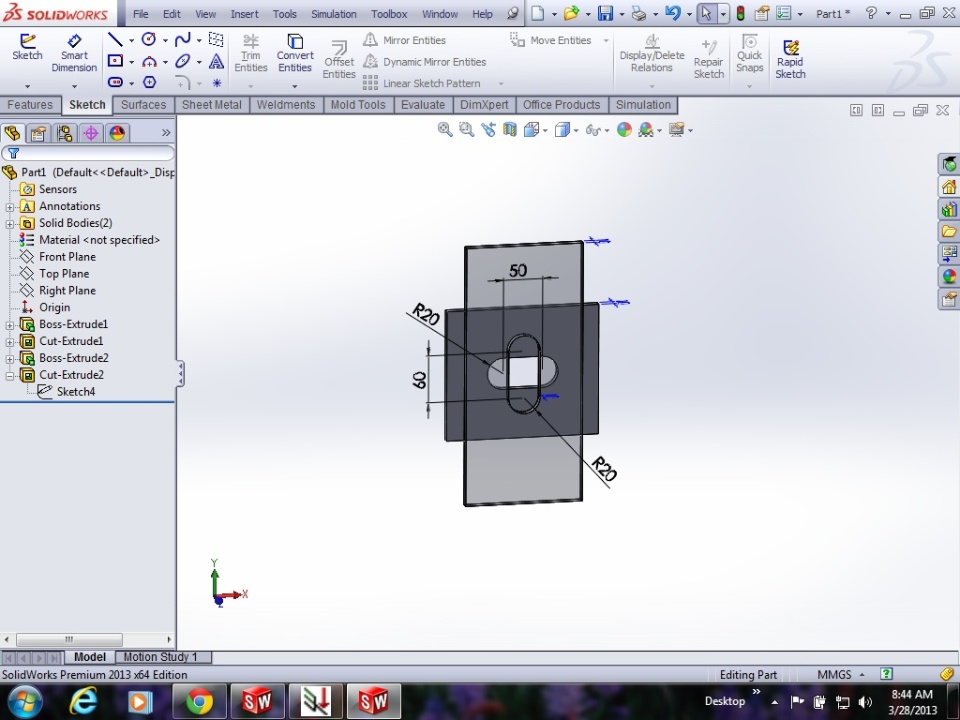
Task: Activate Smart Dimension tool
Action: point(74,53)
